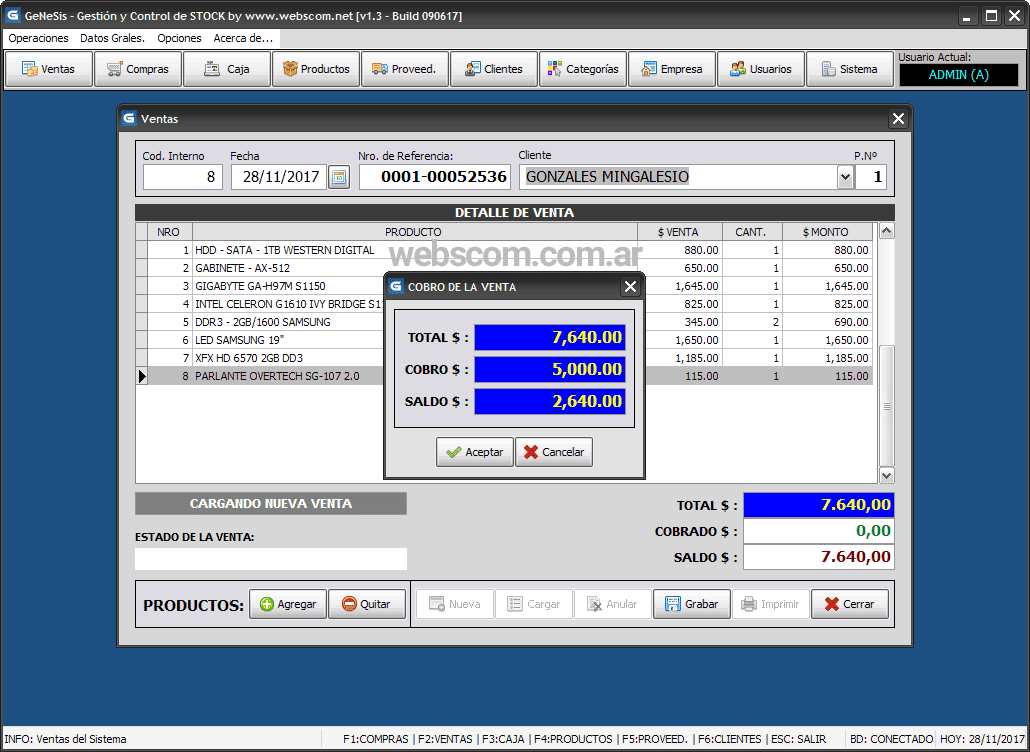Screen dimensions: 1030x752
Task: Open the Operaciones menu
Action: pos(39,38)
